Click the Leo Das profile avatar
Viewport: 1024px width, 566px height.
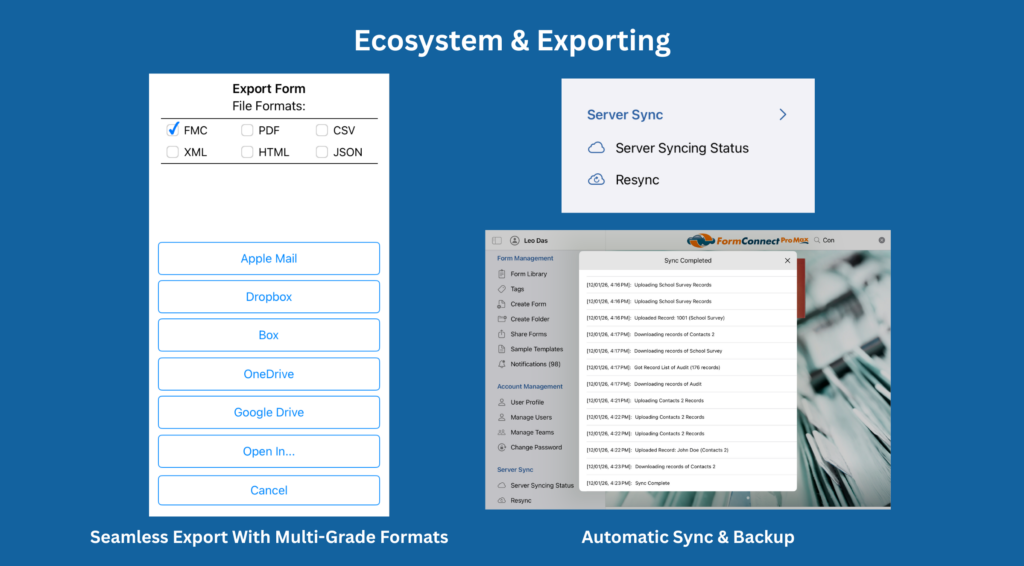point(515,240)
